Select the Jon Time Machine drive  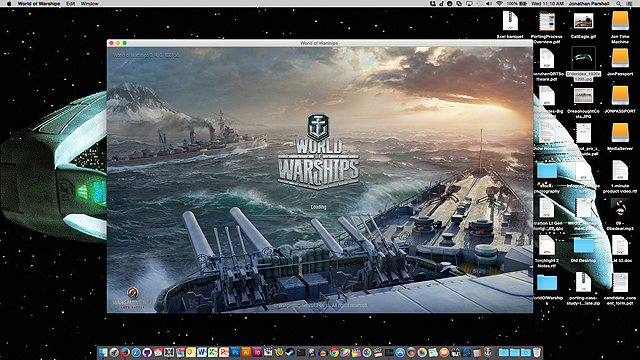pyautogui.click(x=620, y=20)
